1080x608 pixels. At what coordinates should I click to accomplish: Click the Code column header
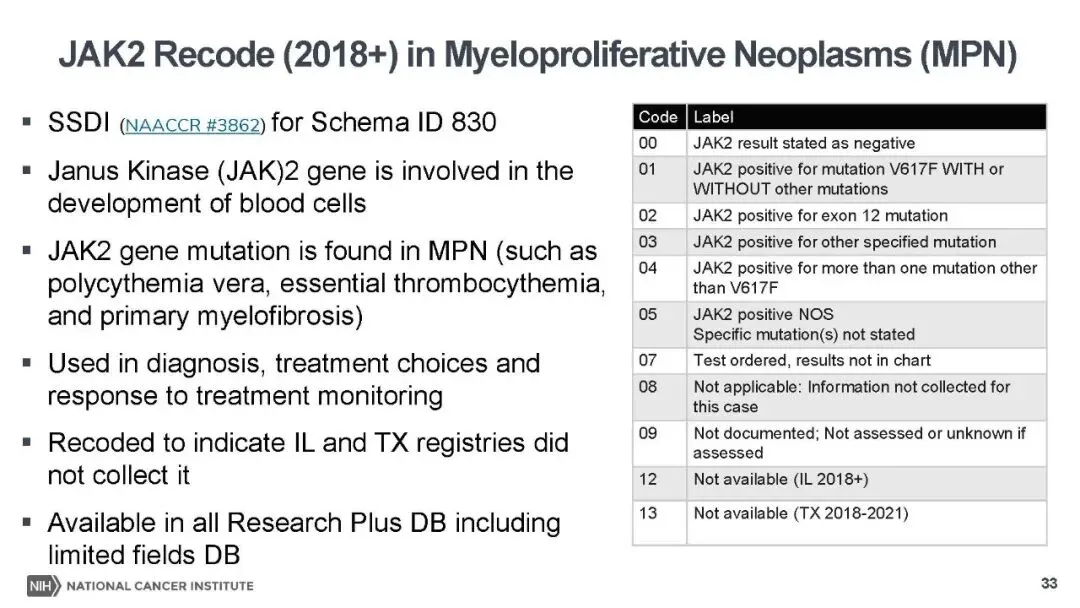click(x=659, y=117)
